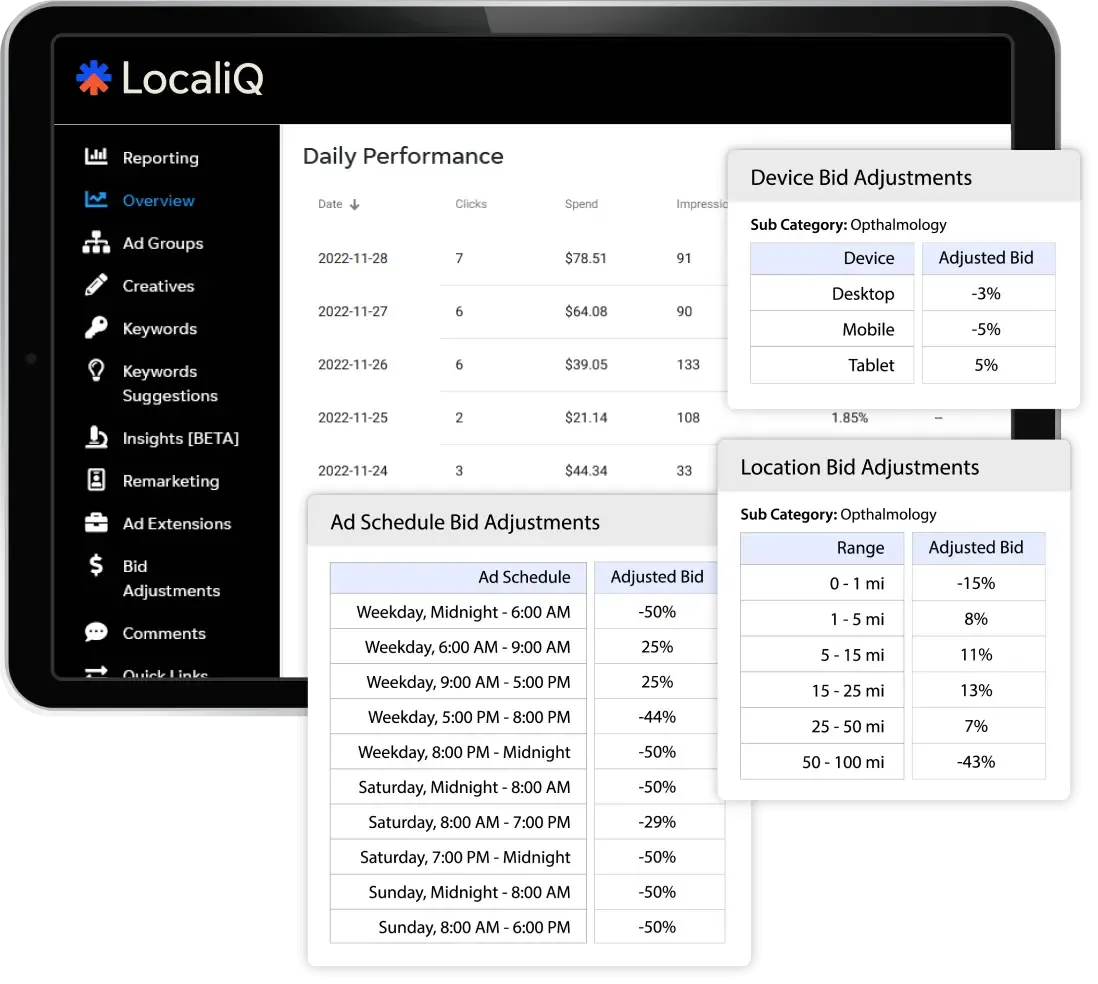Click the Mobile device row

coord(903,329)
